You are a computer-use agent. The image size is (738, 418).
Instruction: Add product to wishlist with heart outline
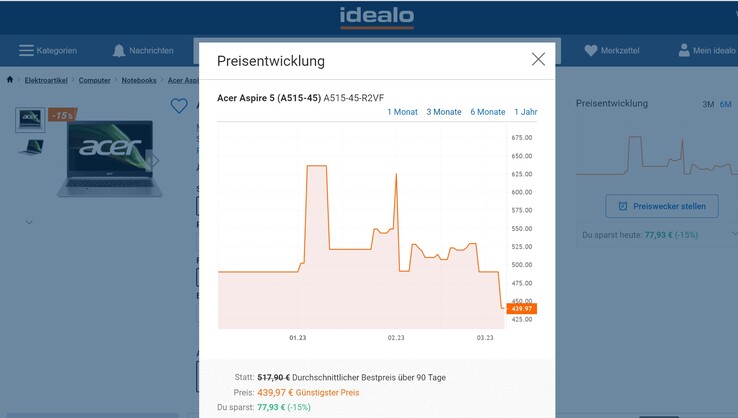click(x=179, y=107)
